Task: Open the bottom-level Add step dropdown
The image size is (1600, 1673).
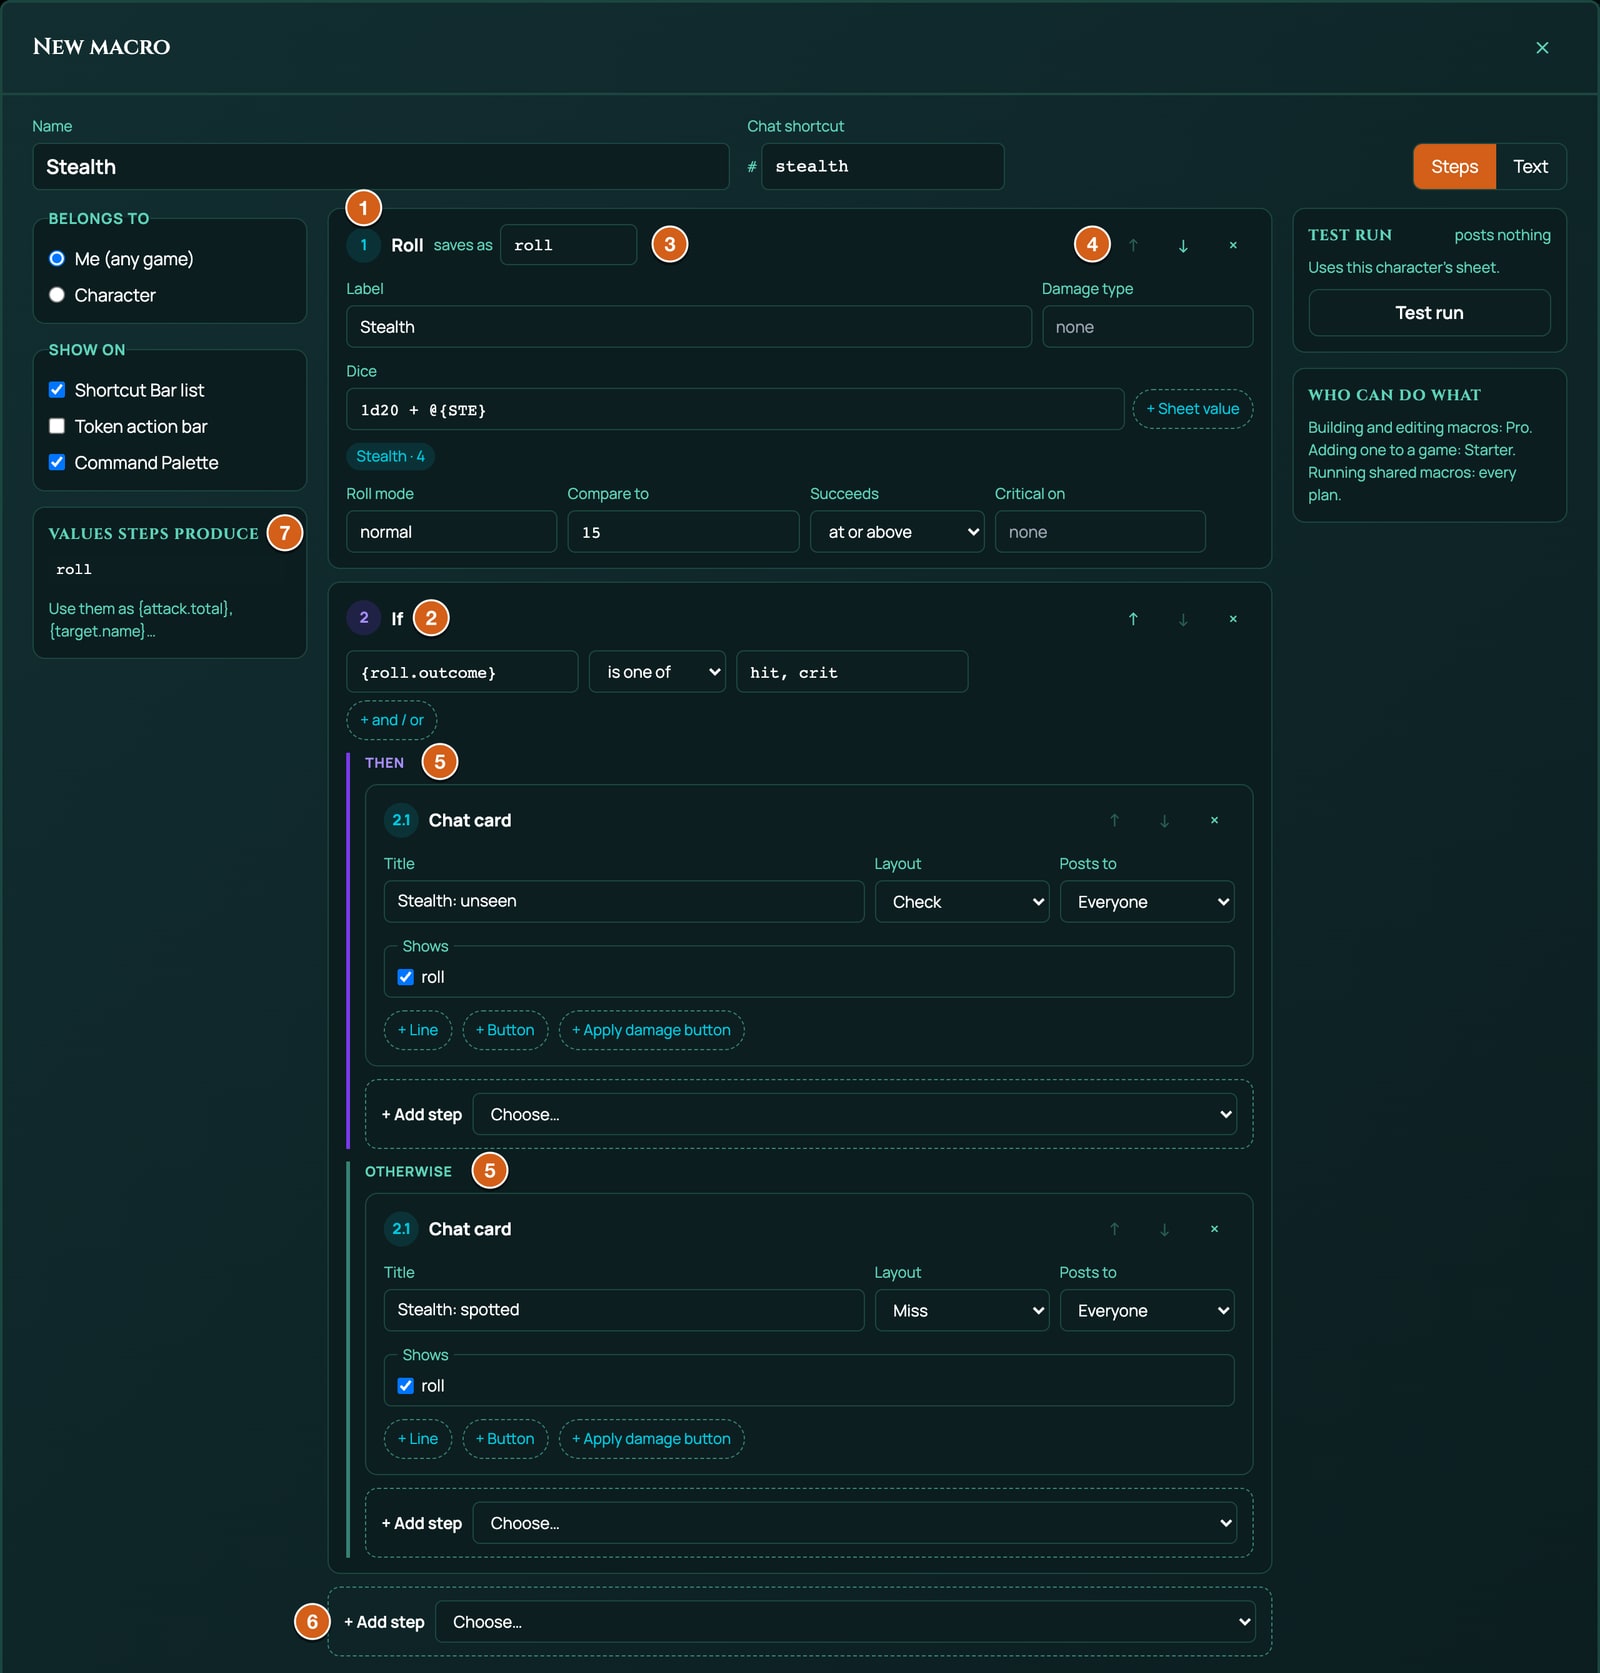Action: (x=845, y=1622)
